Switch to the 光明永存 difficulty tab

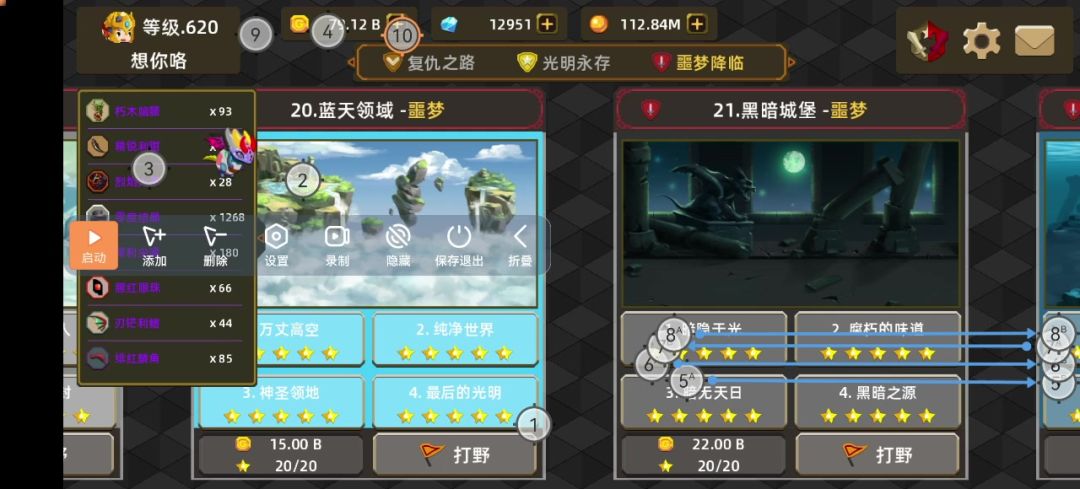[564, 63]
